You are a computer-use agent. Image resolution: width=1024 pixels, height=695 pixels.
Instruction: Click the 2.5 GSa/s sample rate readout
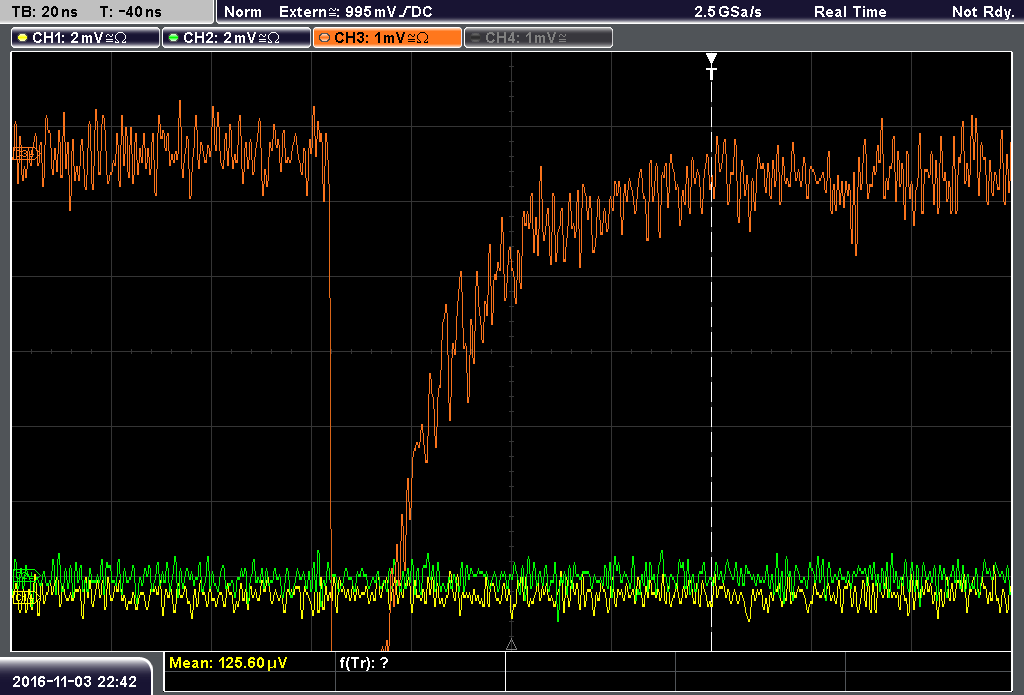click(x=728, y=12)
